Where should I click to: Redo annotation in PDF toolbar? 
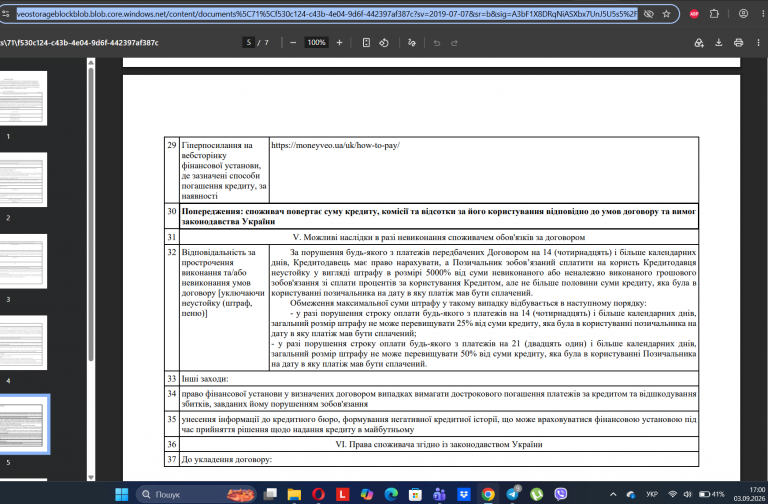pyautogui.click(x=454, y=43)
